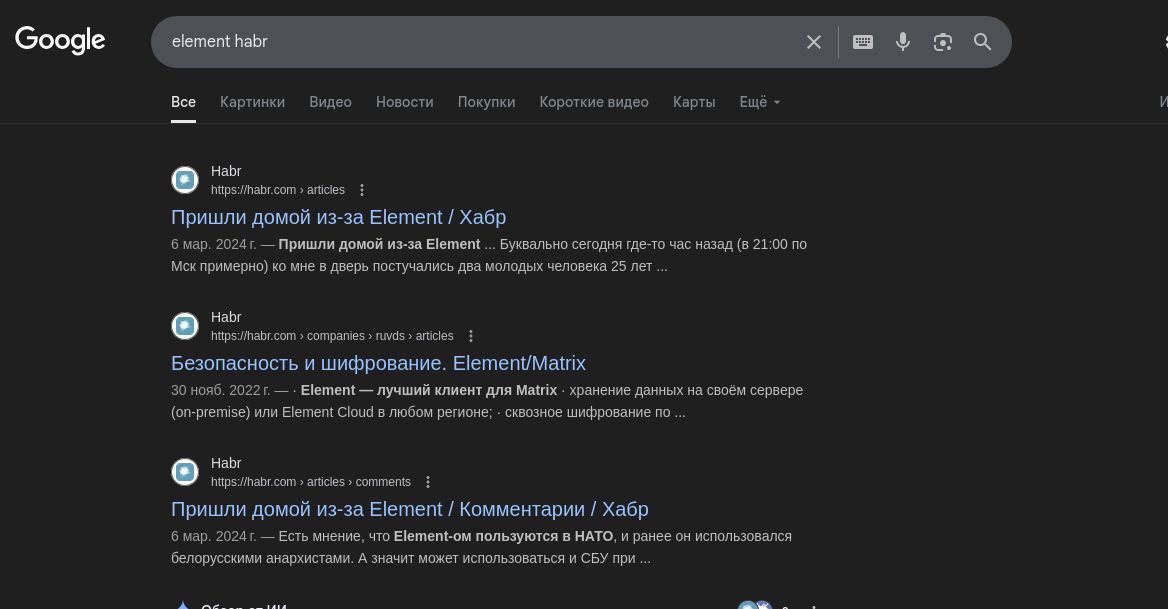Select the Короткие видео tab
This screenshot has width=1168, height=609.
point(593,102)
